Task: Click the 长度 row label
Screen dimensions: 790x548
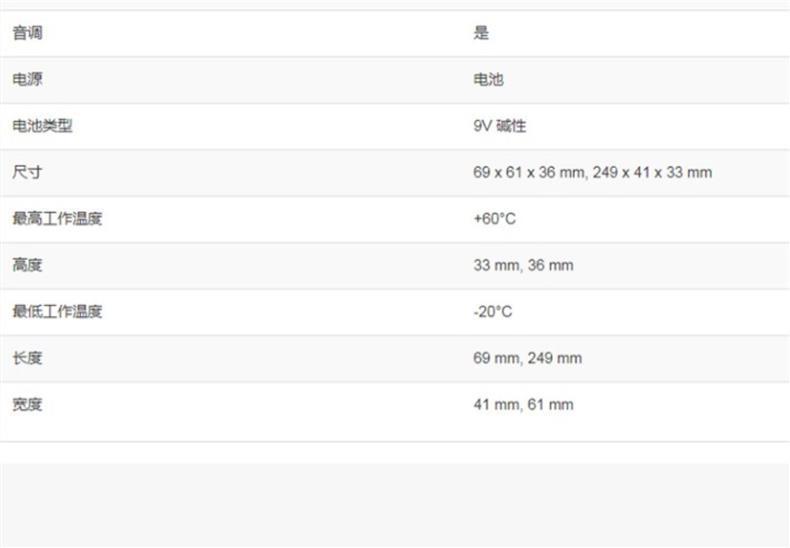Action: click(27, 358)
